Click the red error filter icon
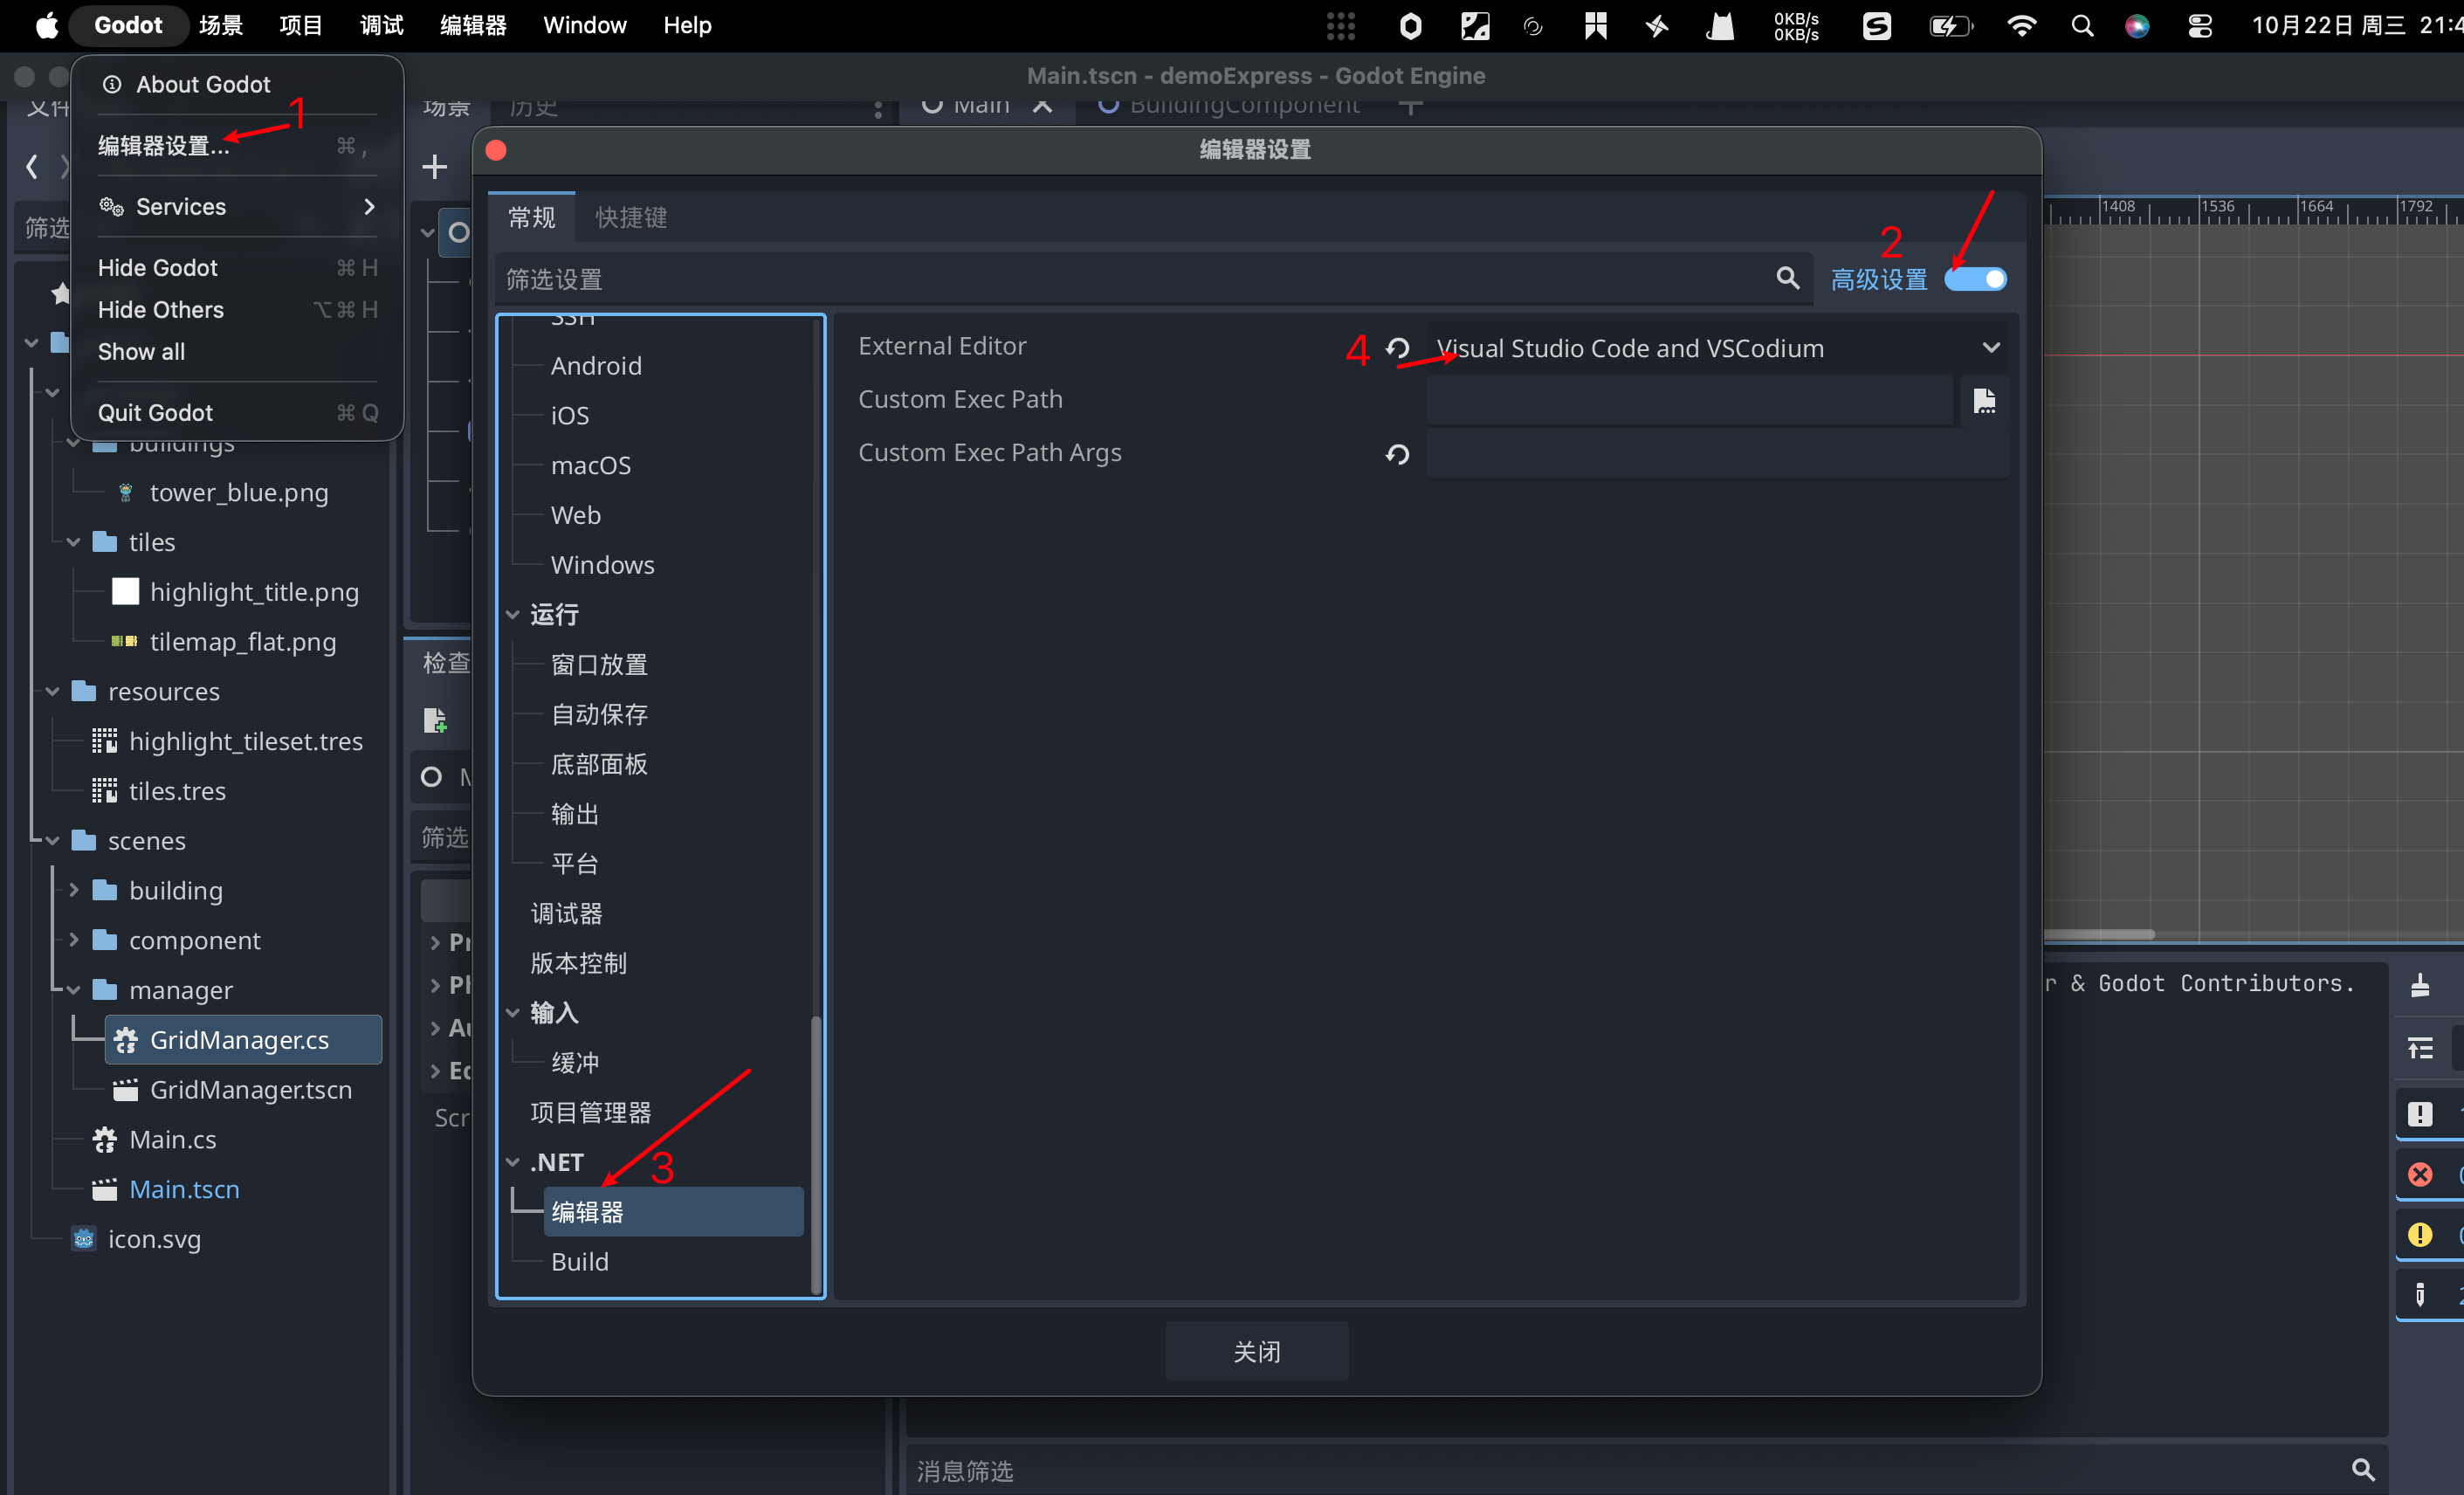Screen dimensions: 2464x1495 [2419, 1174]
